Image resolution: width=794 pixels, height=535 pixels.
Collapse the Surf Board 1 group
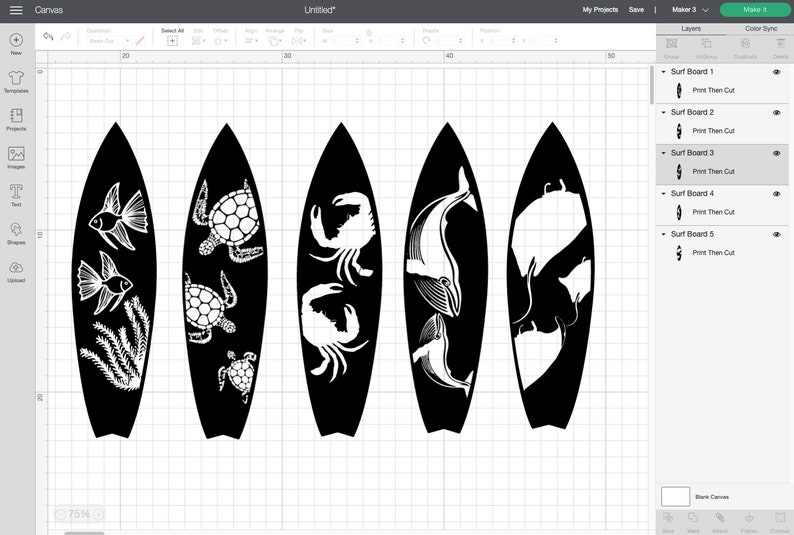[x=663, y=72]
